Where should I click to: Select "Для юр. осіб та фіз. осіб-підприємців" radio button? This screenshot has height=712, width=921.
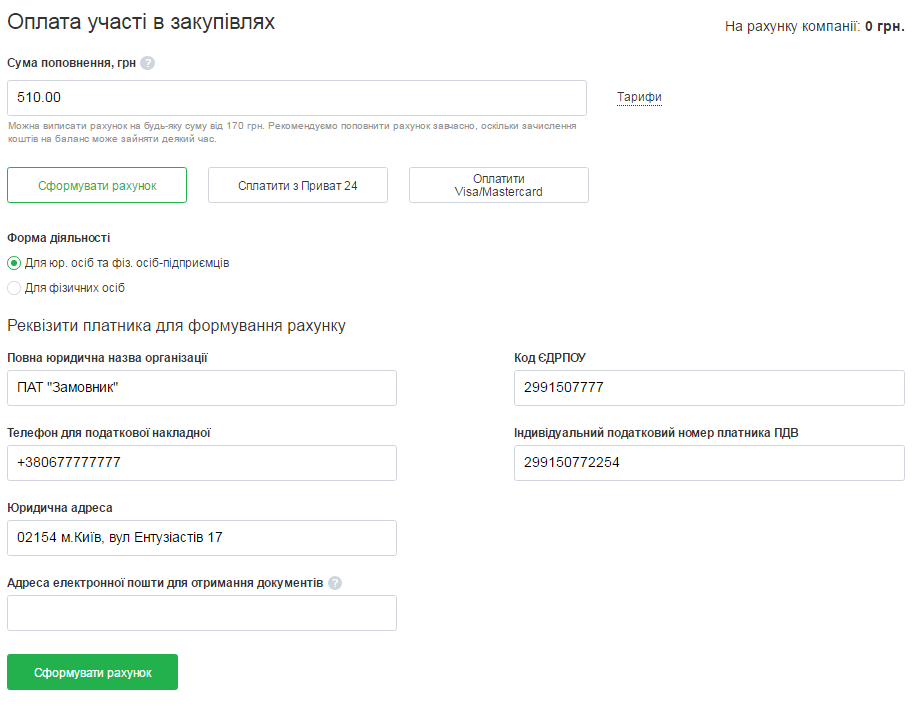[14, 263]
